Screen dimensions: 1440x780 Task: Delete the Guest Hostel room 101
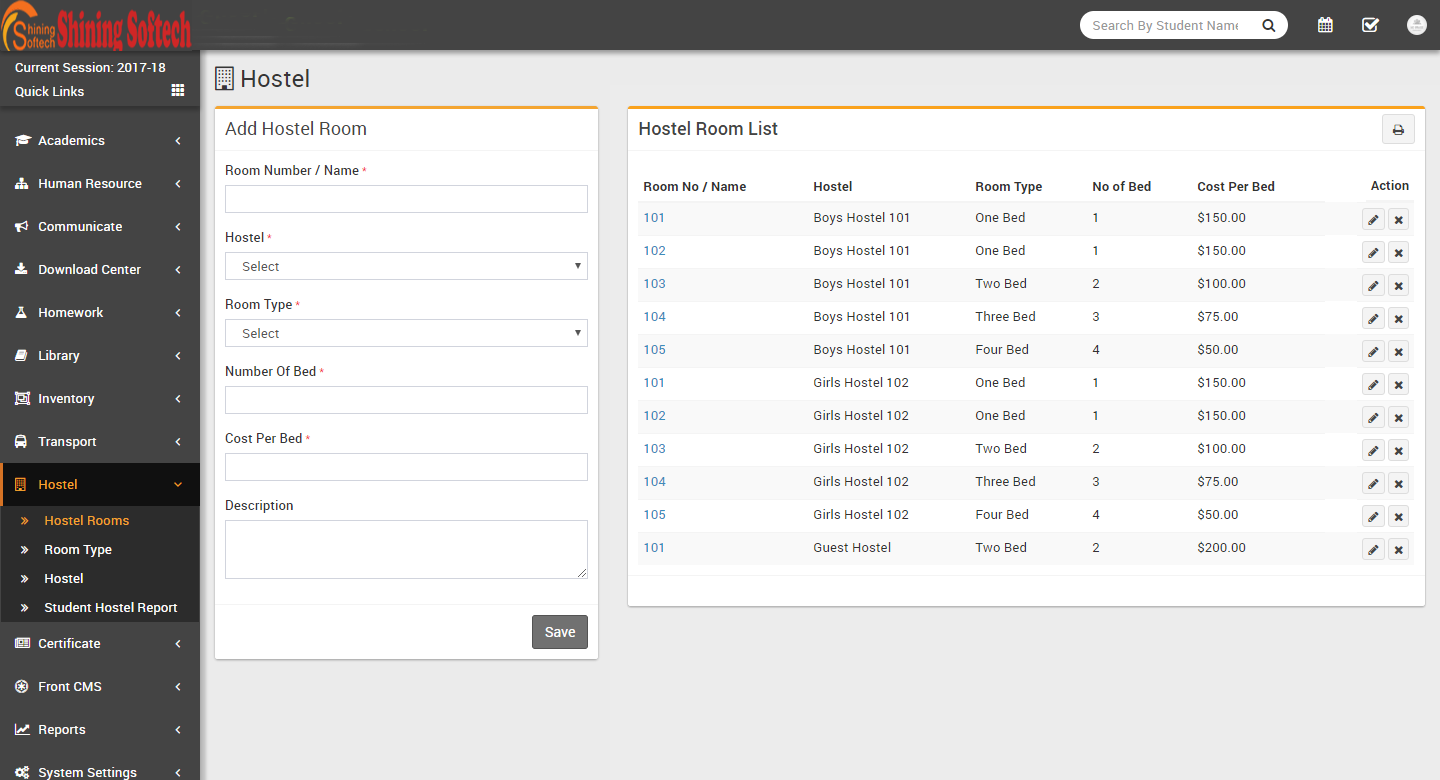[x=1398, y=549]
